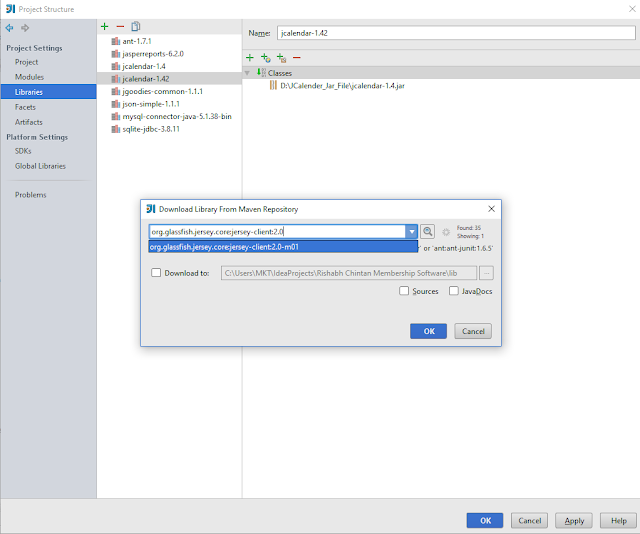Open the Modules settings page
Screen dimensions: 640x534
point(29,77)
